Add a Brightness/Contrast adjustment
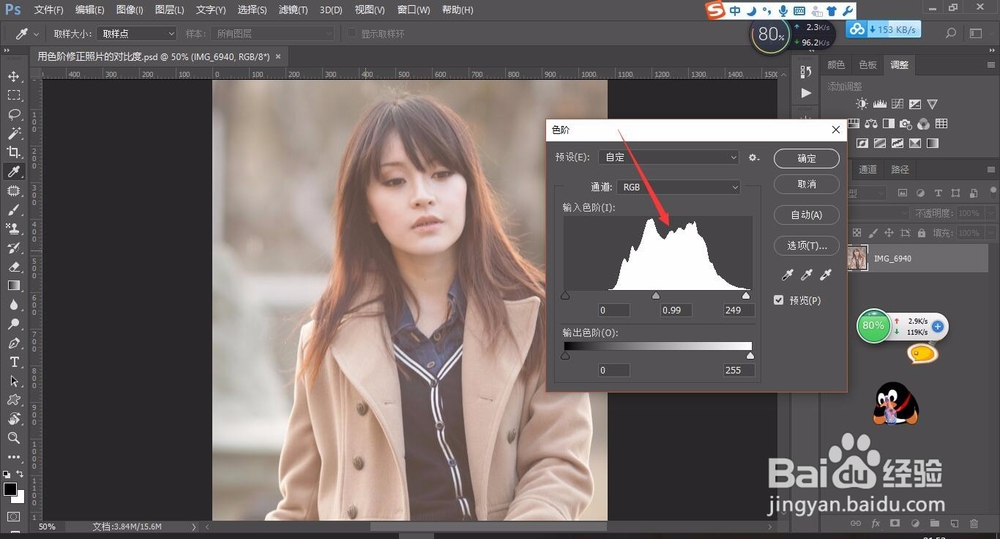This screenshot has height=539, width=1000. (x=862, y=104)
